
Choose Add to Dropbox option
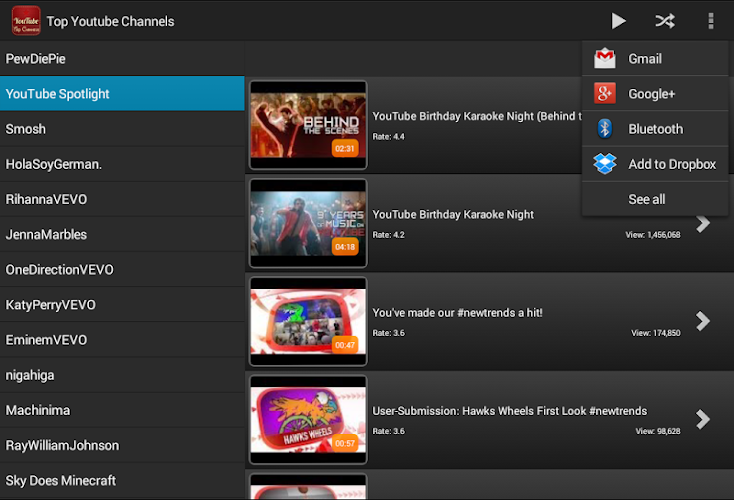[x=655, y=164]
